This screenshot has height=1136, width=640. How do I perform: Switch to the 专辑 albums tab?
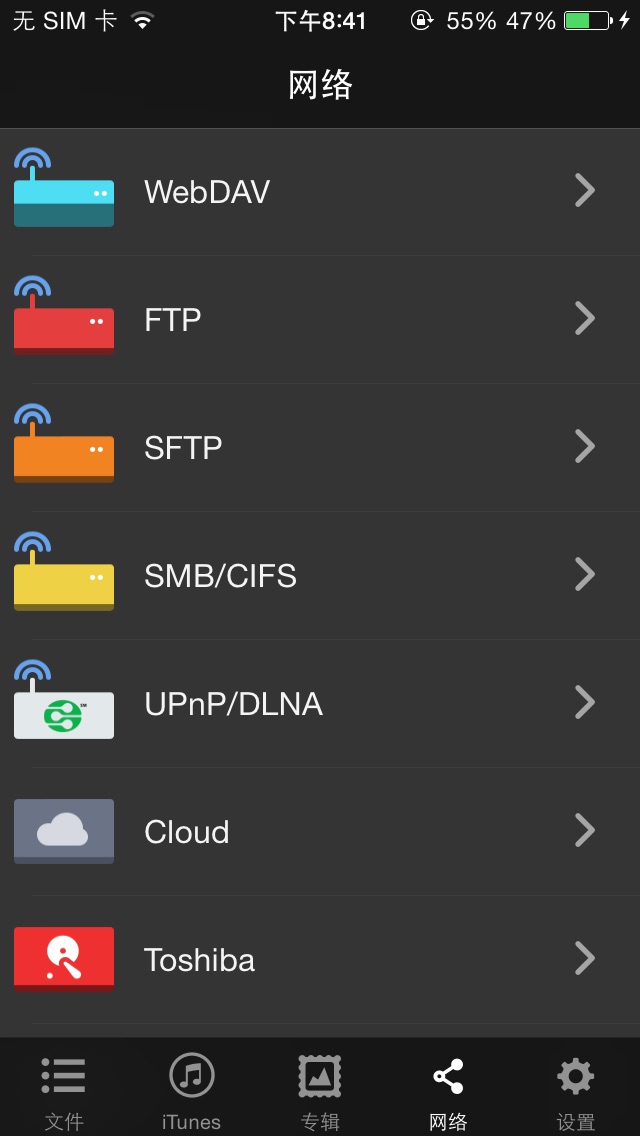point(319,1090)
